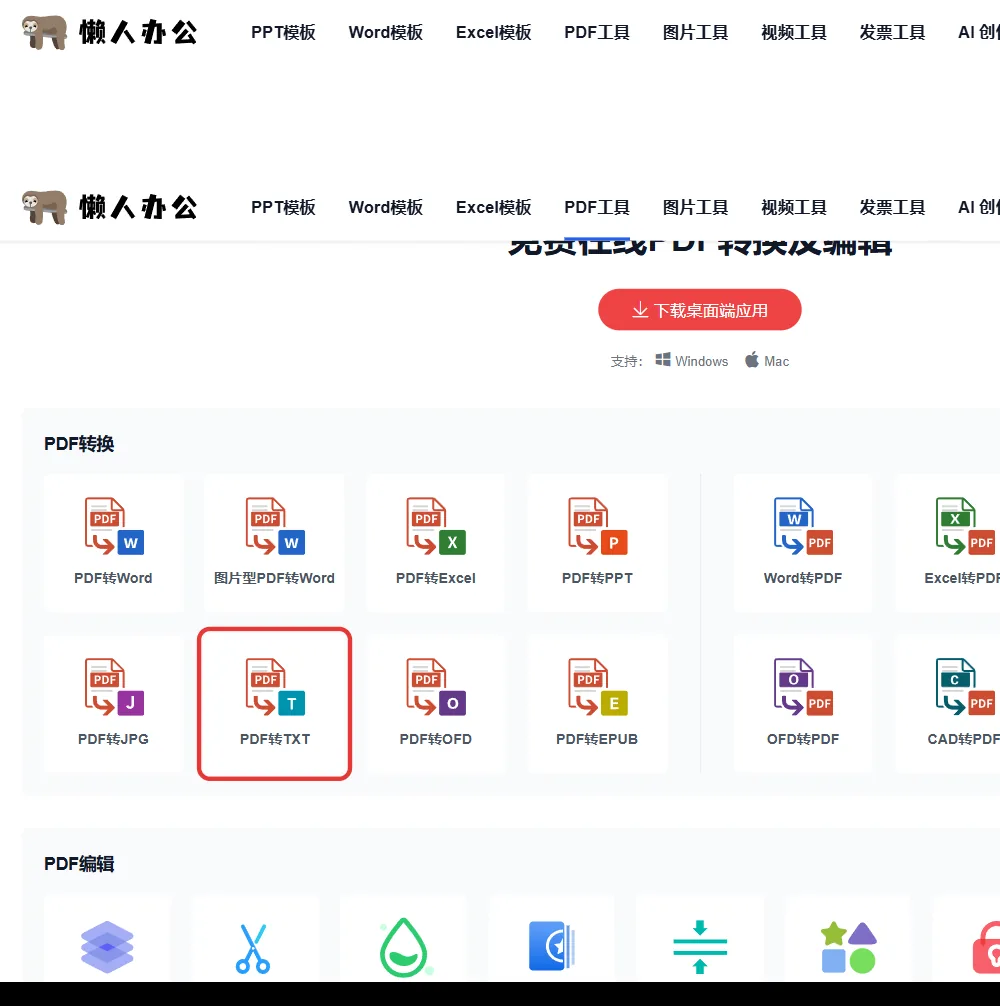Open the PDF转PPT converter card
Image resolution: width=1000 pixels, height=1006 pixels.
tap(597, 542)
